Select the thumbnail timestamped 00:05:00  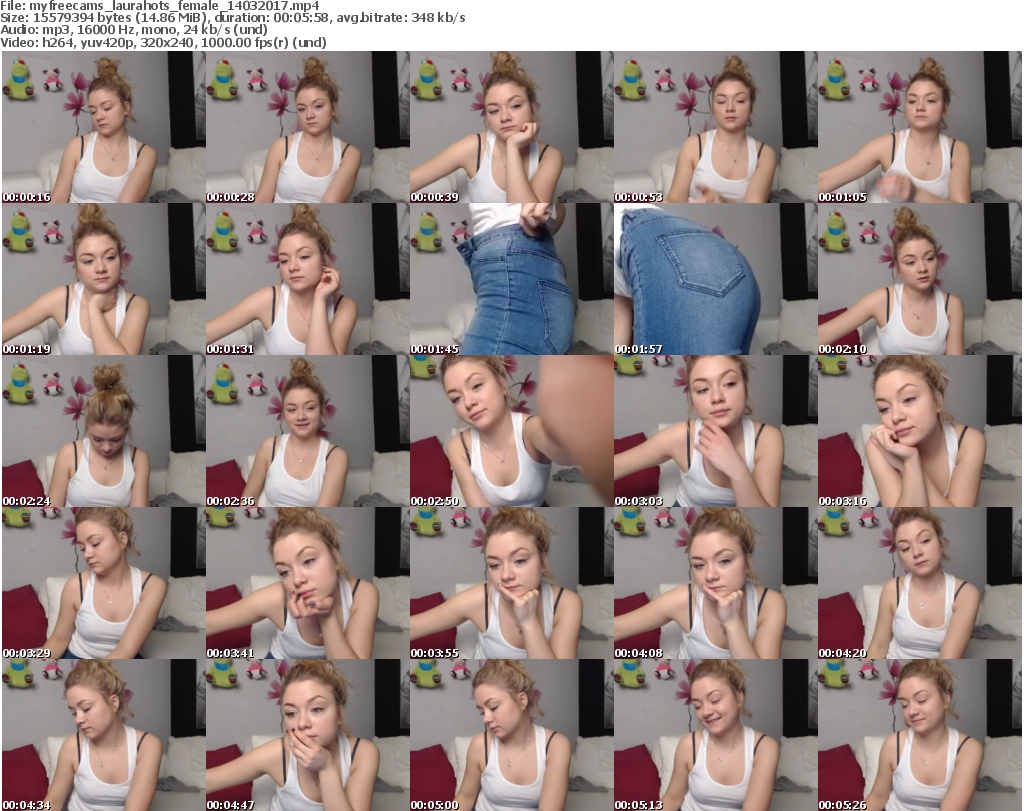tap(511, 735)
